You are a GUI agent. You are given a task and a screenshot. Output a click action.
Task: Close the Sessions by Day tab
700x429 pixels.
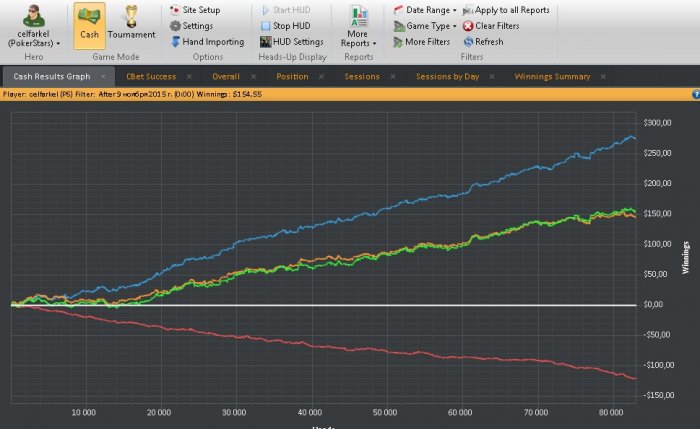[492, 77]
